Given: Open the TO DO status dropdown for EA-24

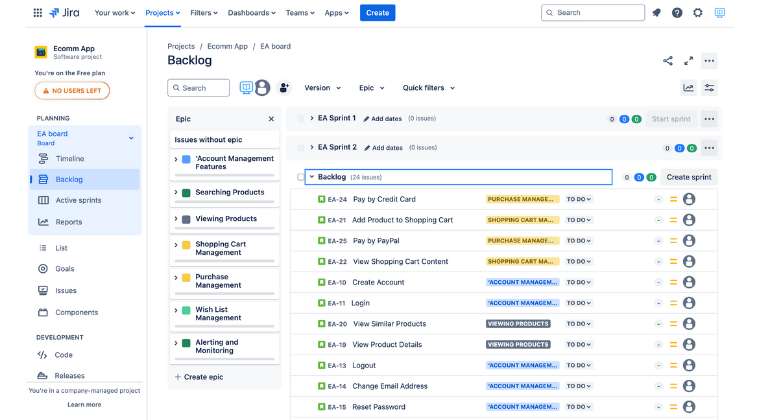Looking at the screenshot, I should coord(579,199).
